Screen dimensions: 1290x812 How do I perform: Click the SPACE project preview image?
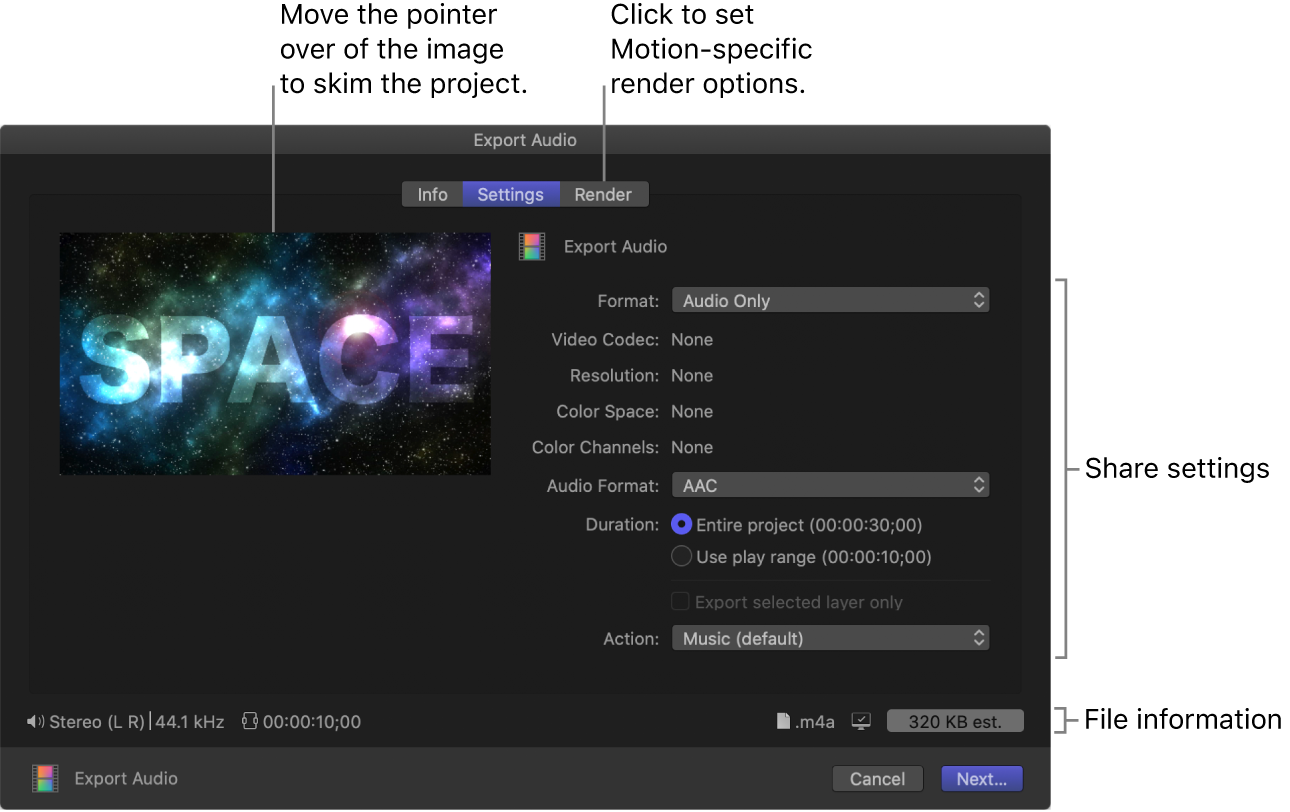[x=275, y=353]
